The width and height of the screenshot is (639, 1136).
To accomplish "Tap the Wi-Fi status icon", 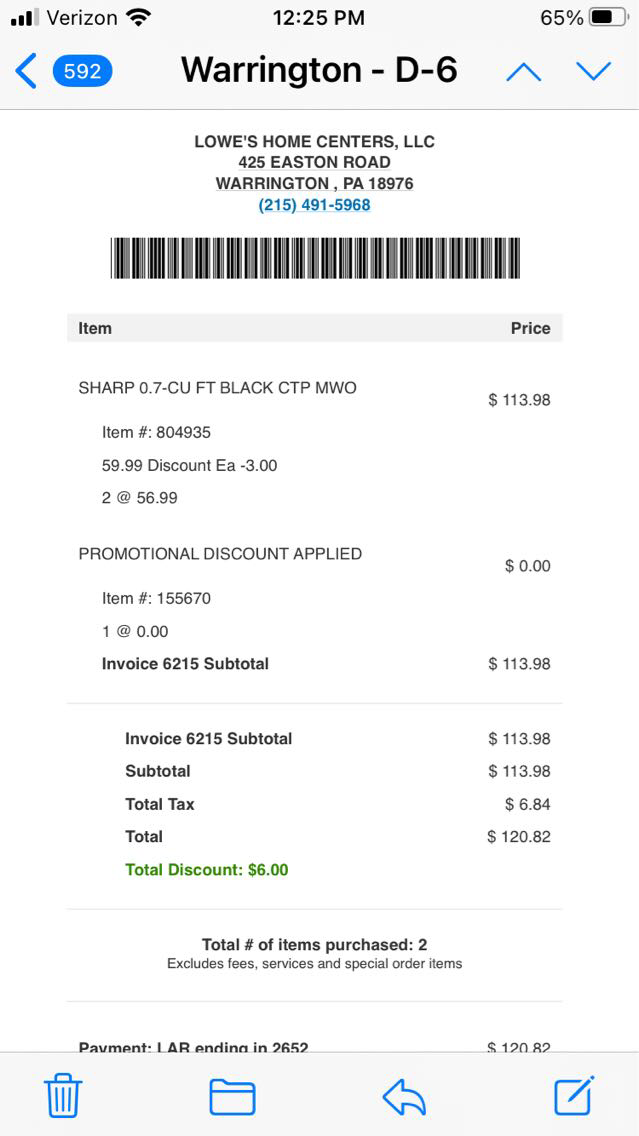I will [139, 17].
